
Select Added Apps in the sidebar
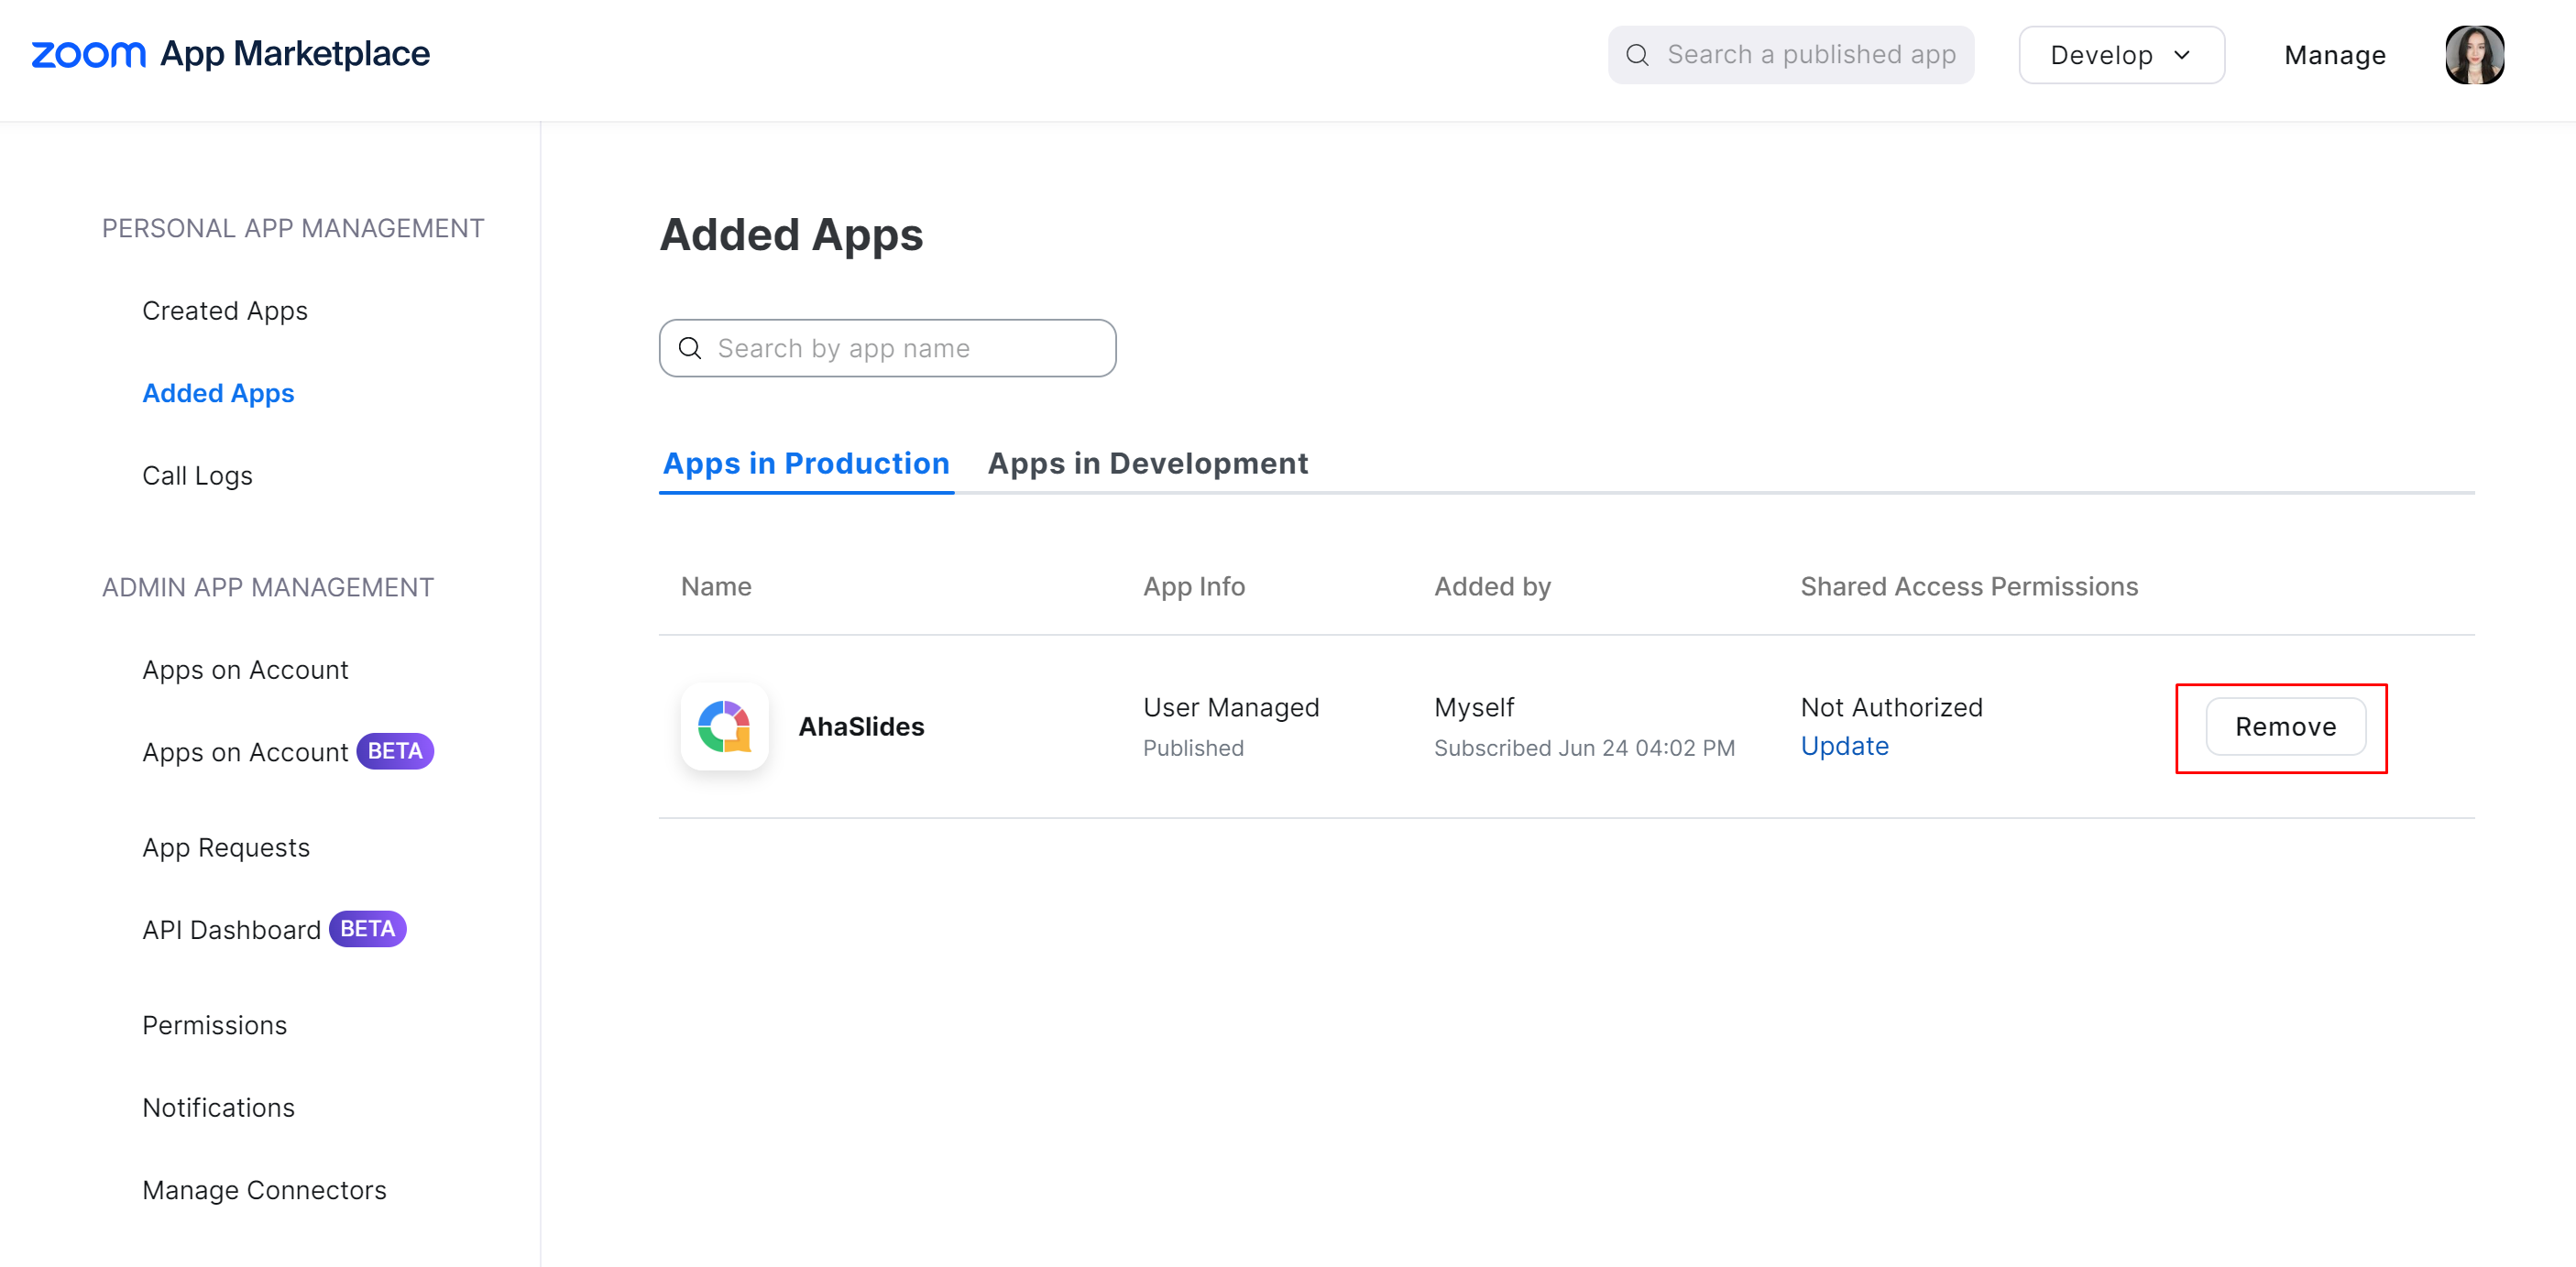[218, 393]
